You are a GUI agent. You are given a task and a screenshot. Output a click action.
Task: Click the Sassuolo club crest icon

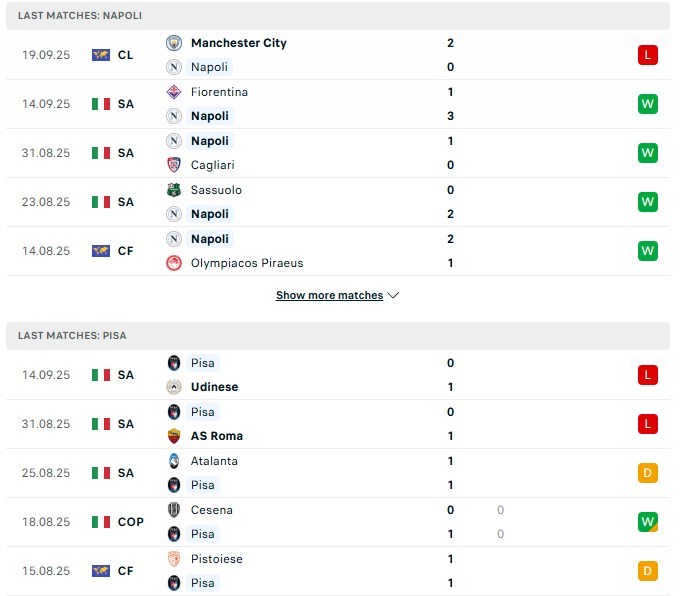tap(174, 190)
